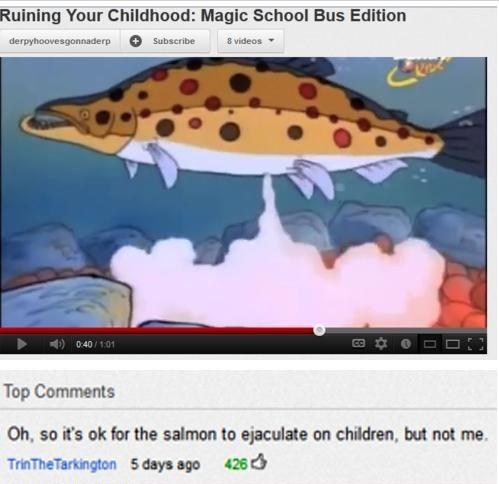Screen dimensions: 499x484
Task: Like the comment with the thumbs up icon
Action: click(x=259, y=462)
